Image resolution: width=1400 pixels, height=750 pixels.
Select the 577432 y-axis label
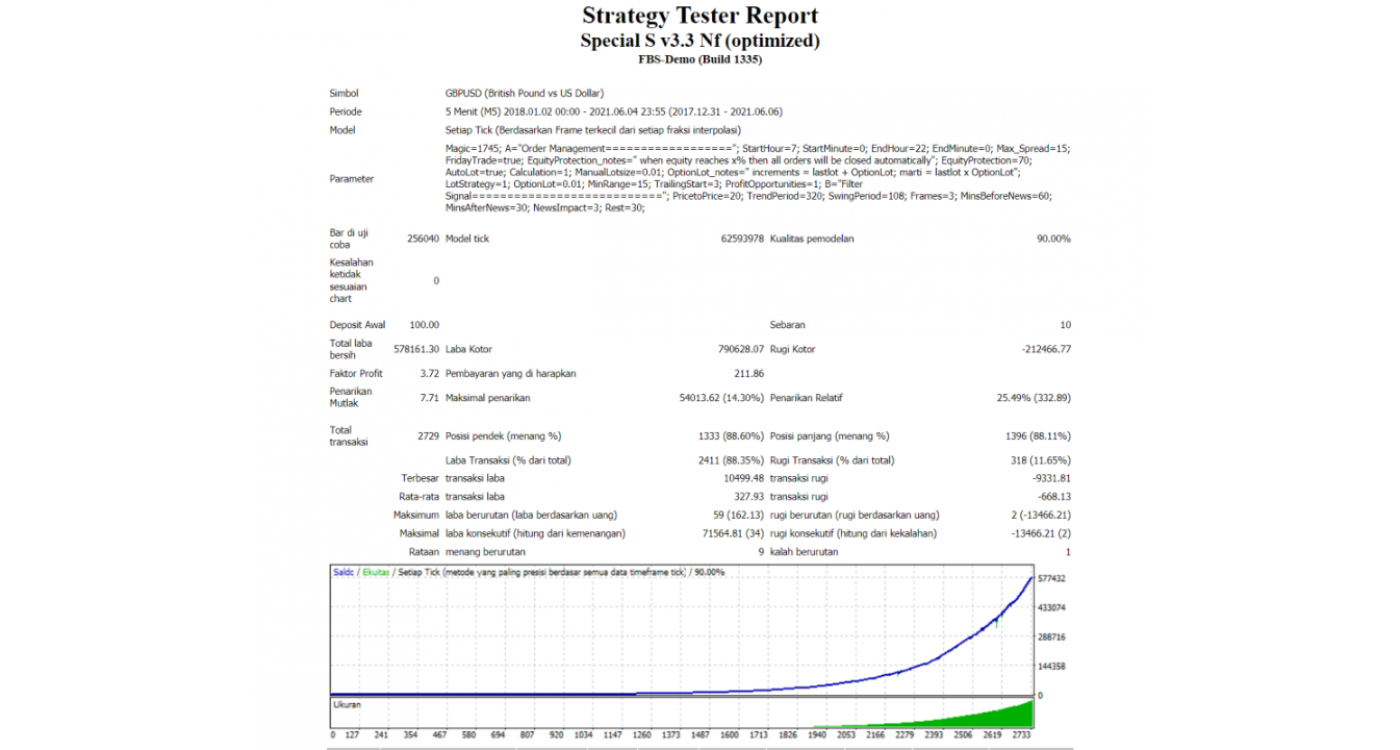1054,579
